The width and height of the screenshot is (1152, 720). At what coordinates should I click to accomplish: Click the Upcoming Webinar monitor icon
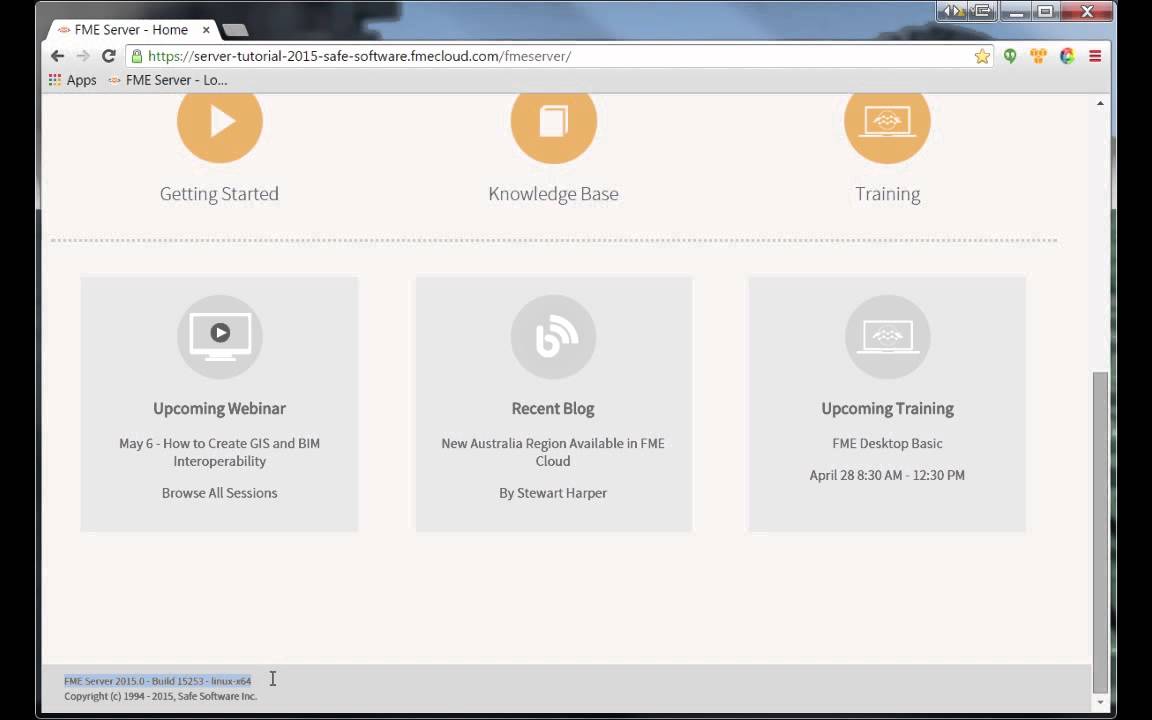(220, 336)
